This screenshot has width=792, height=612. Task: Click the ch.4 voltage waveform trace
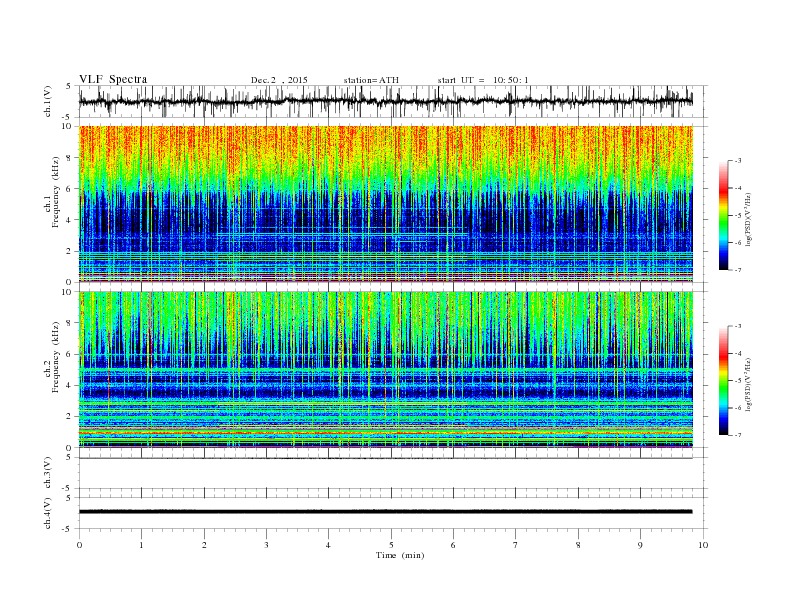[x=385, y=512]
